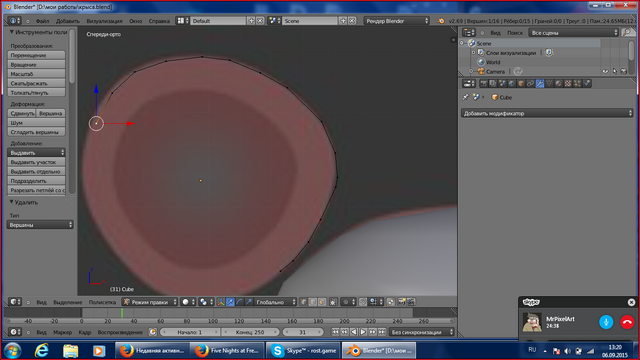Open the Modifiers properties tab wrench icon

point(540,84)
